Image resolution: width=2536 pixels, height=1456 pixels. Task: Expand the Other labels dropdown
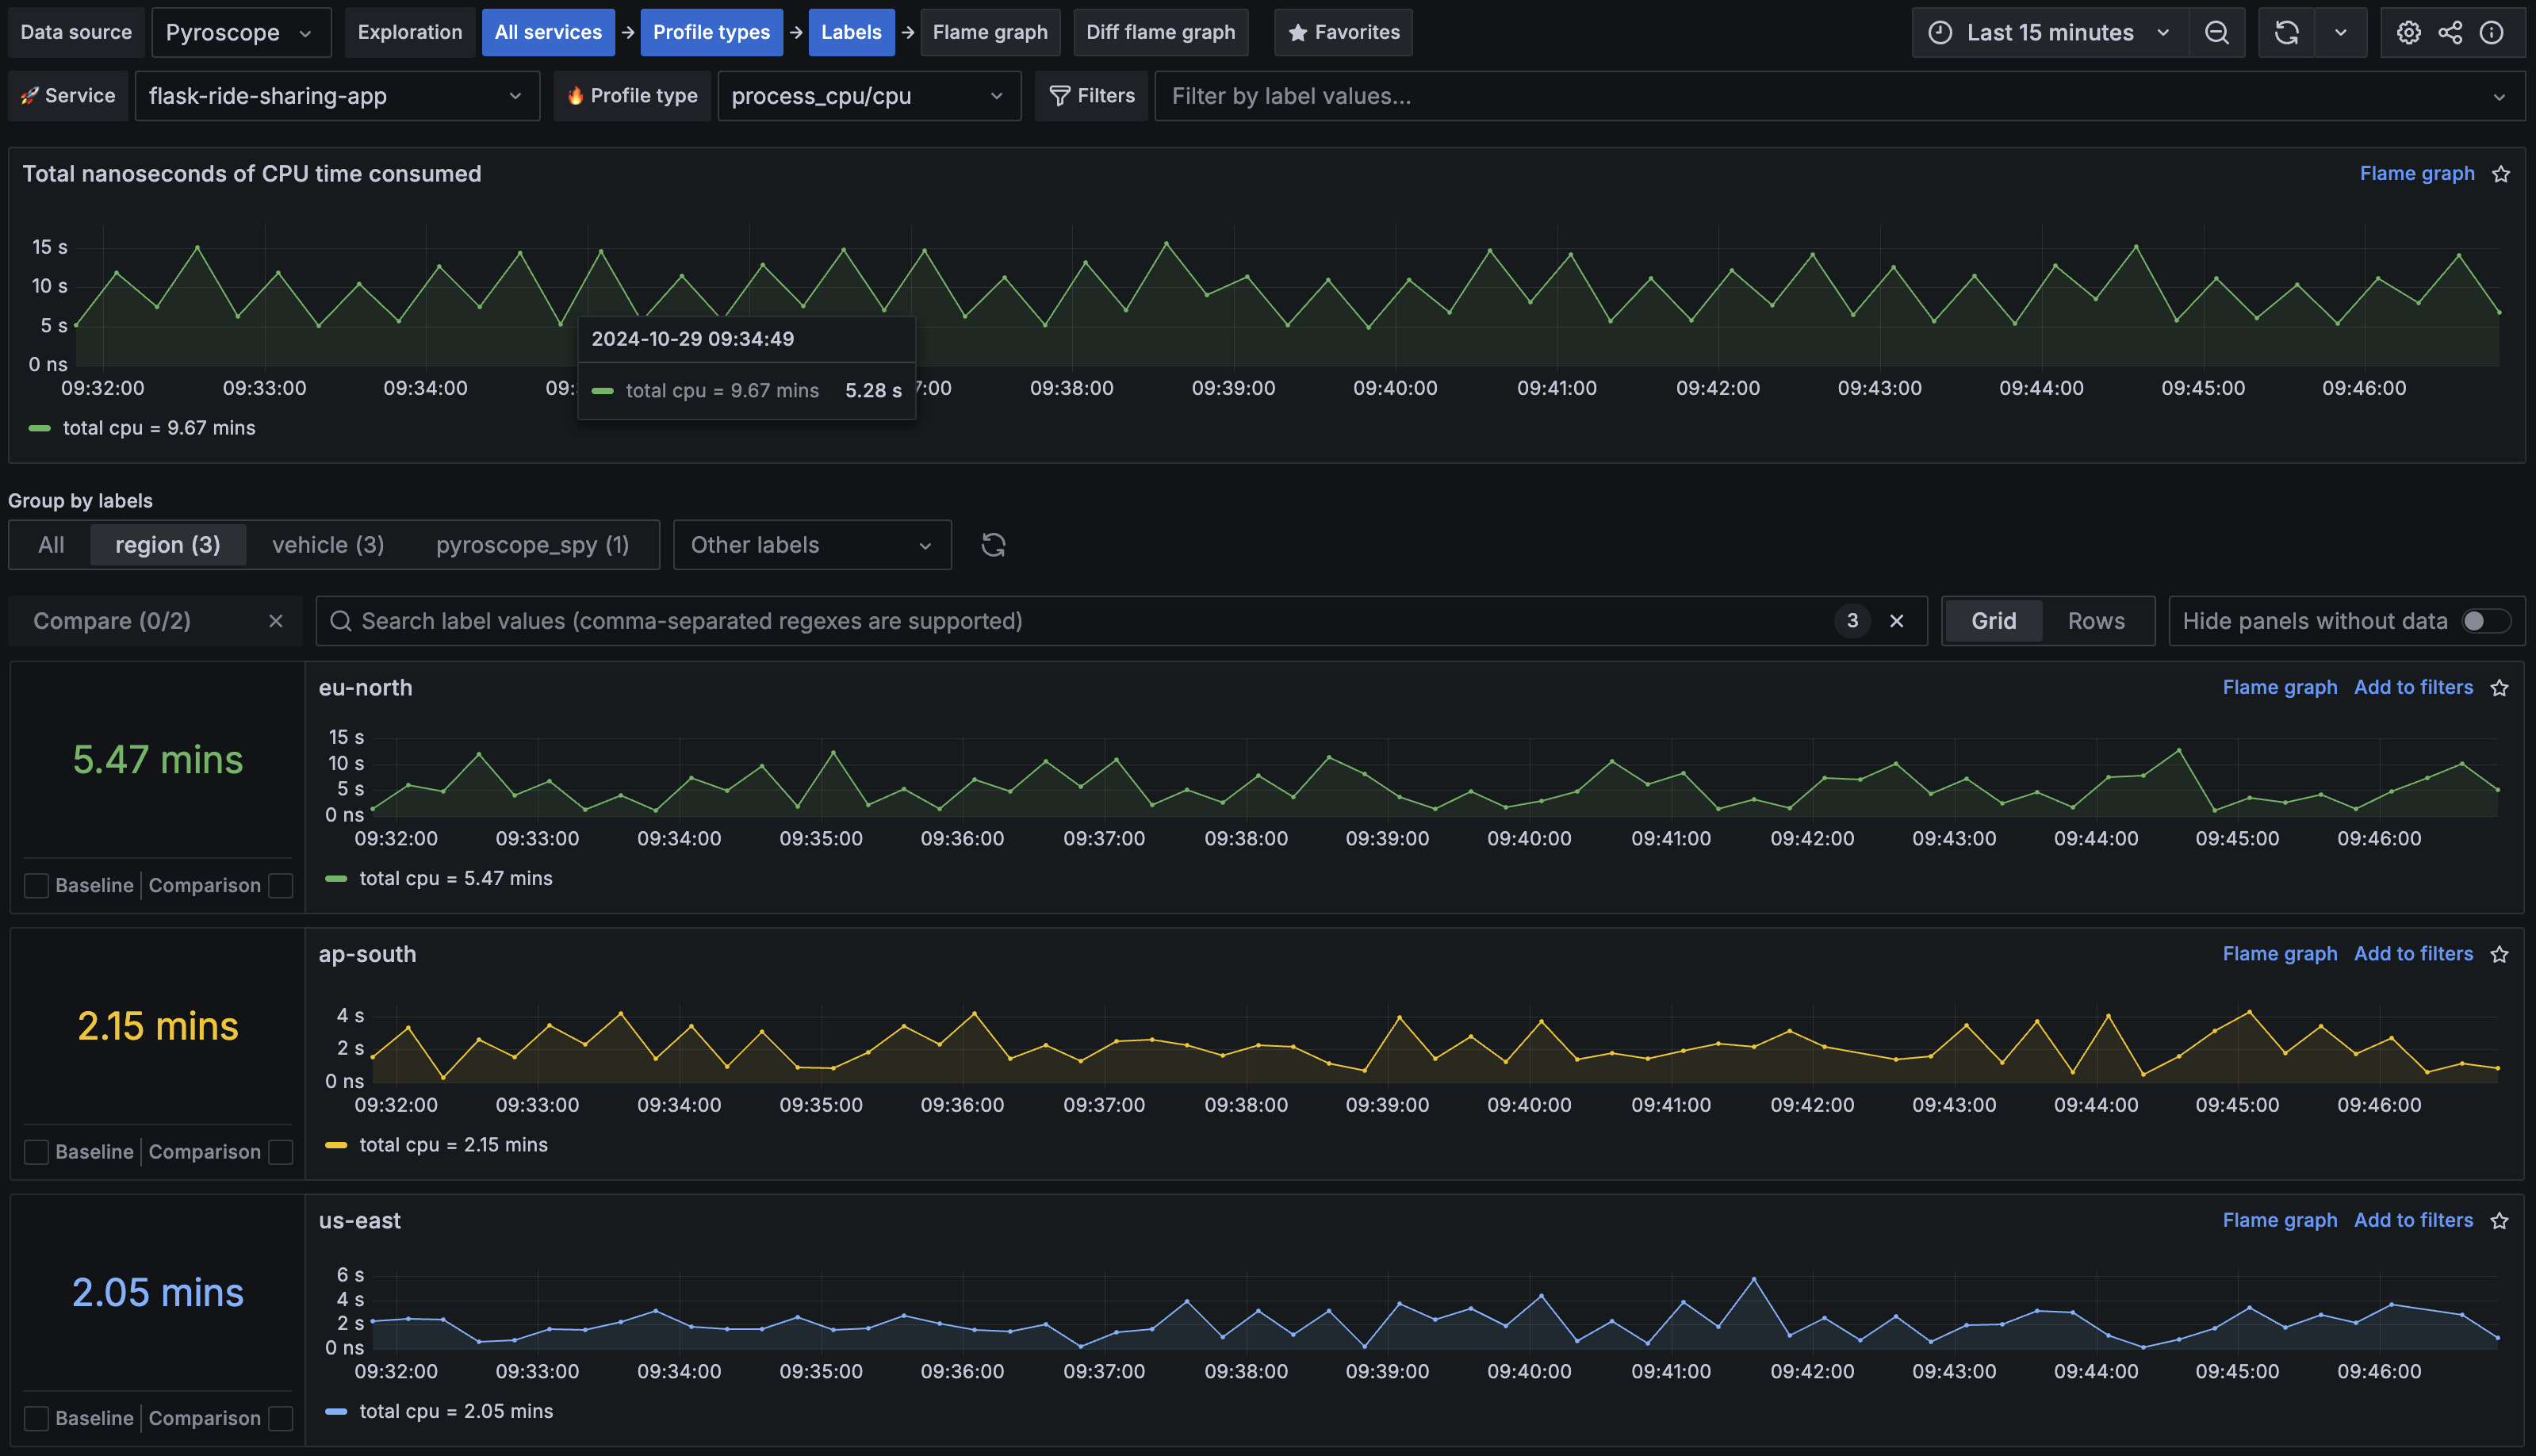811,545
